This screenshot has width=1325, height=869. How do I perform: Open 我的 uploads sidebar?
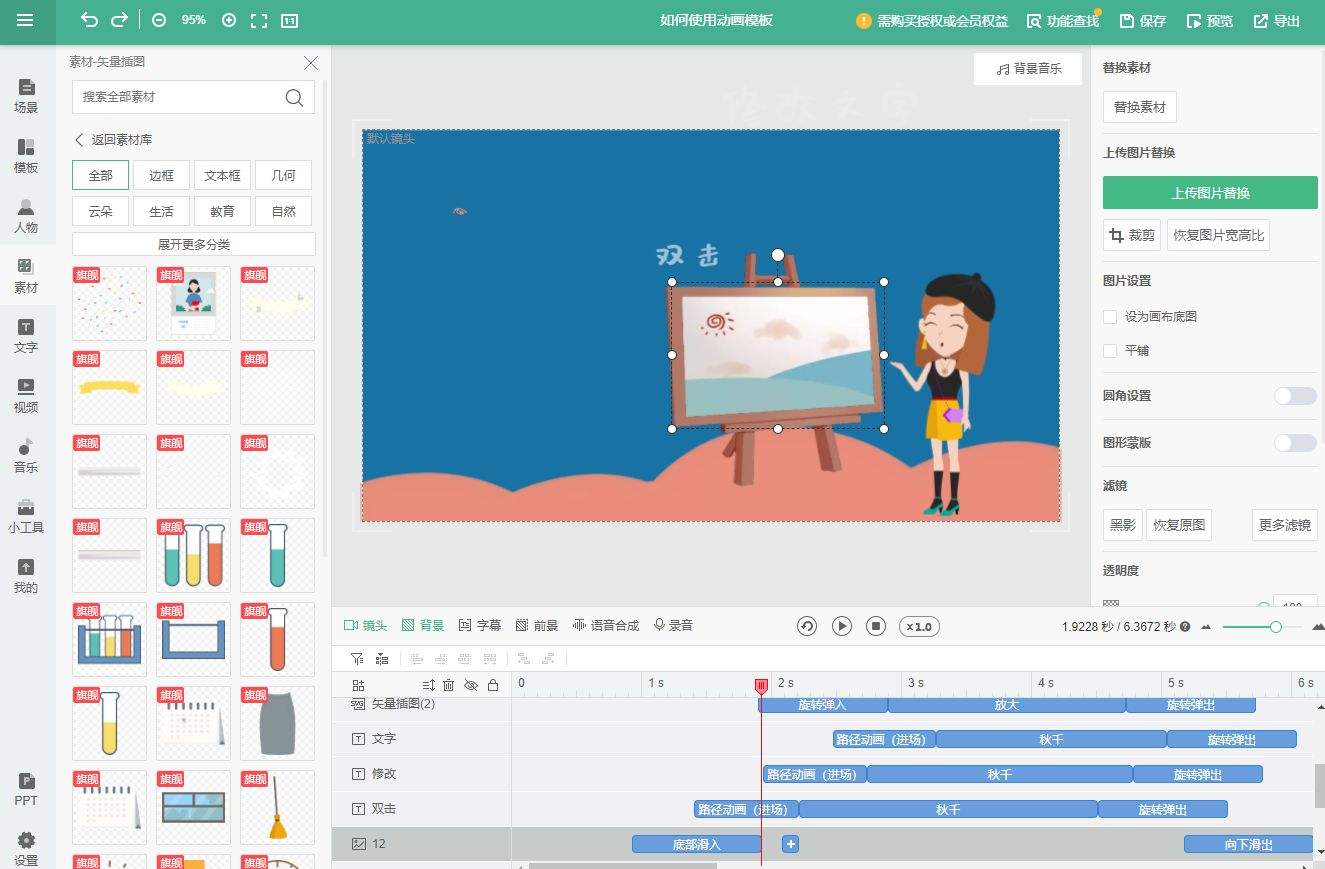click(26, 576)
